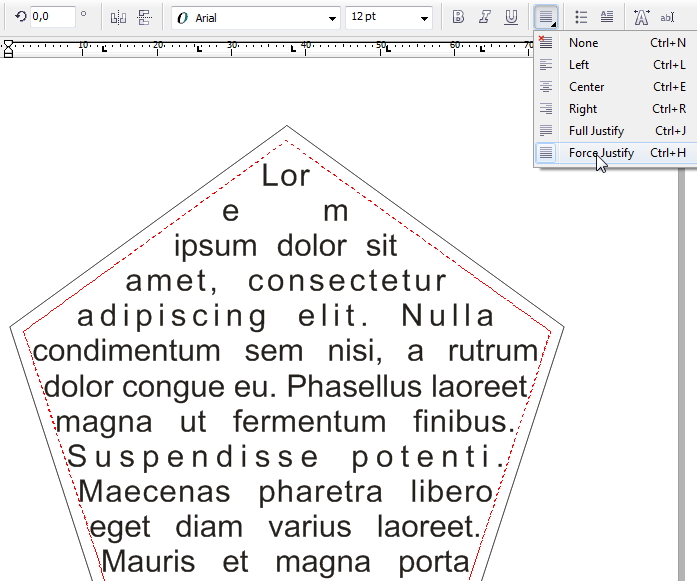Image resolution: width=697 pixels, height=581 pixels.
Task: Click the Full Justify icon in menu
Action: (x=545, y=131)
